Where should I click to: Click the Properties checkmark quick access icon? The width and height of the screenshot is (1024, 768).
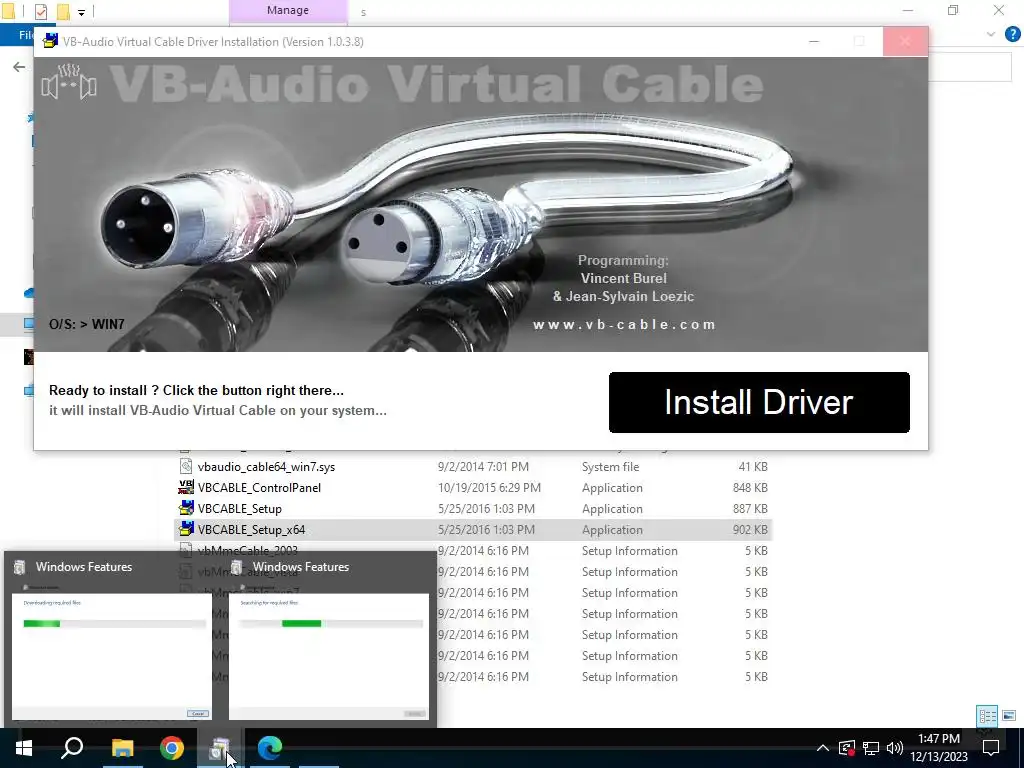click(x=40, y=11)
